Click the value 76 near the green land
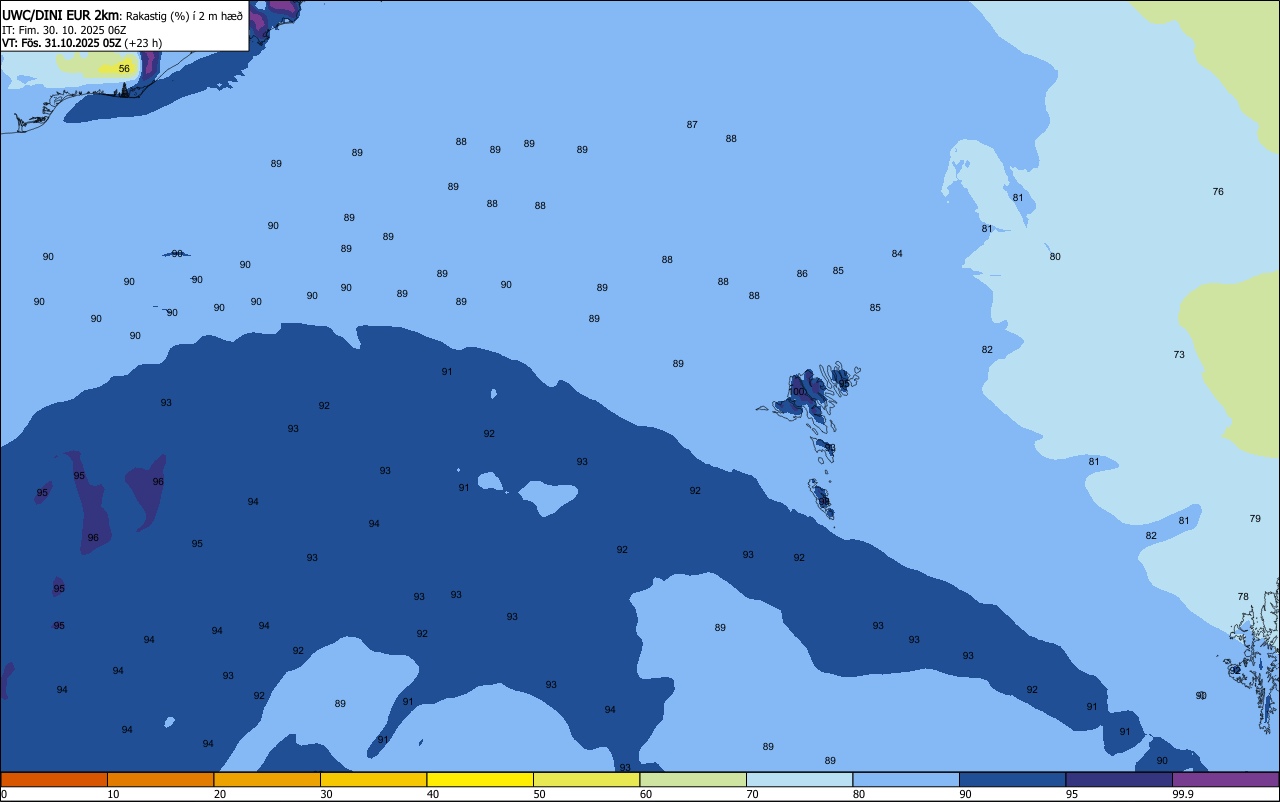The width and height of the screenshot is (1280, 802). tap(1218, 192)
